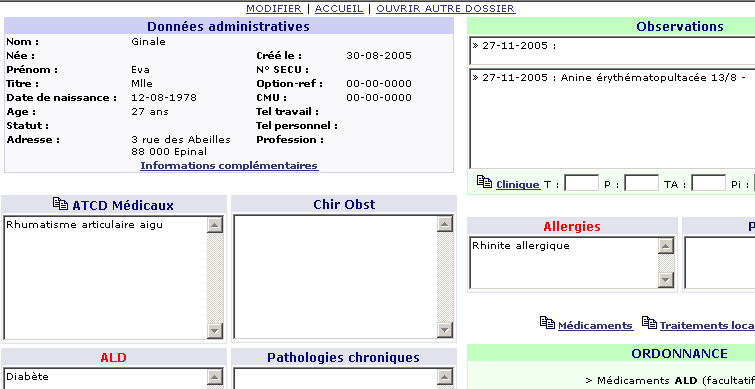Click the patient name Ginale

click(x=148, y=42)
